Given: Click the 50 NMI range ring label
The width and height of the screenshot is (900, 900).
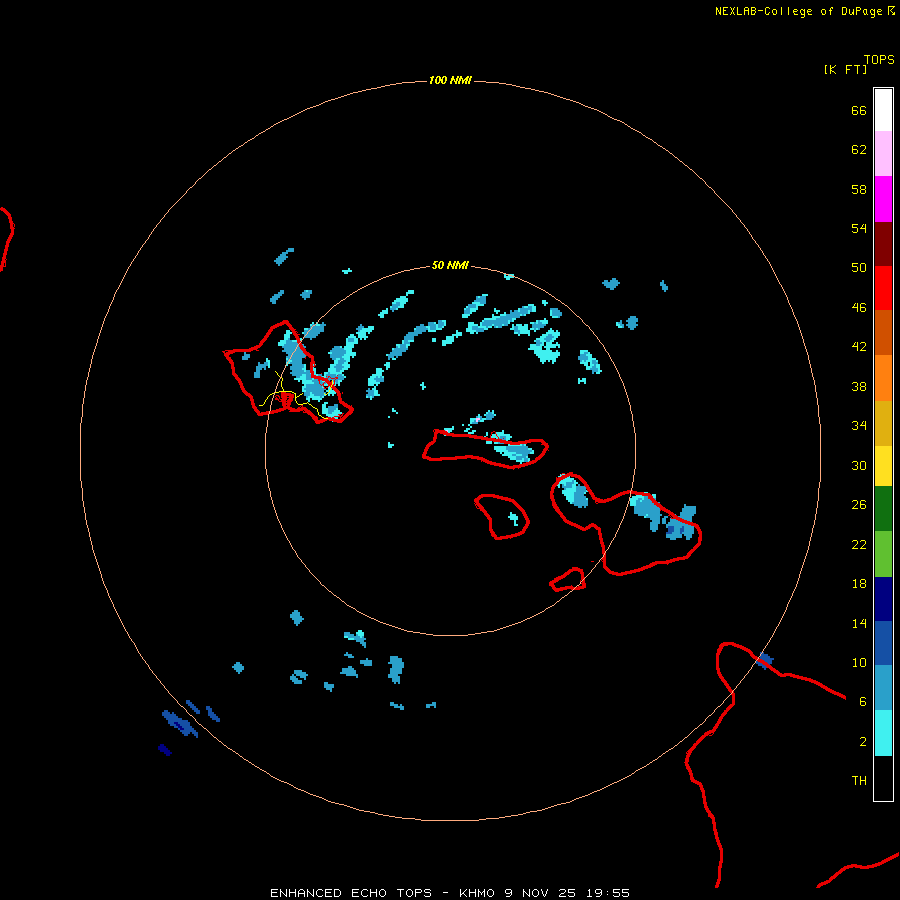Looking at the screenshot, I should pos(450,265).
